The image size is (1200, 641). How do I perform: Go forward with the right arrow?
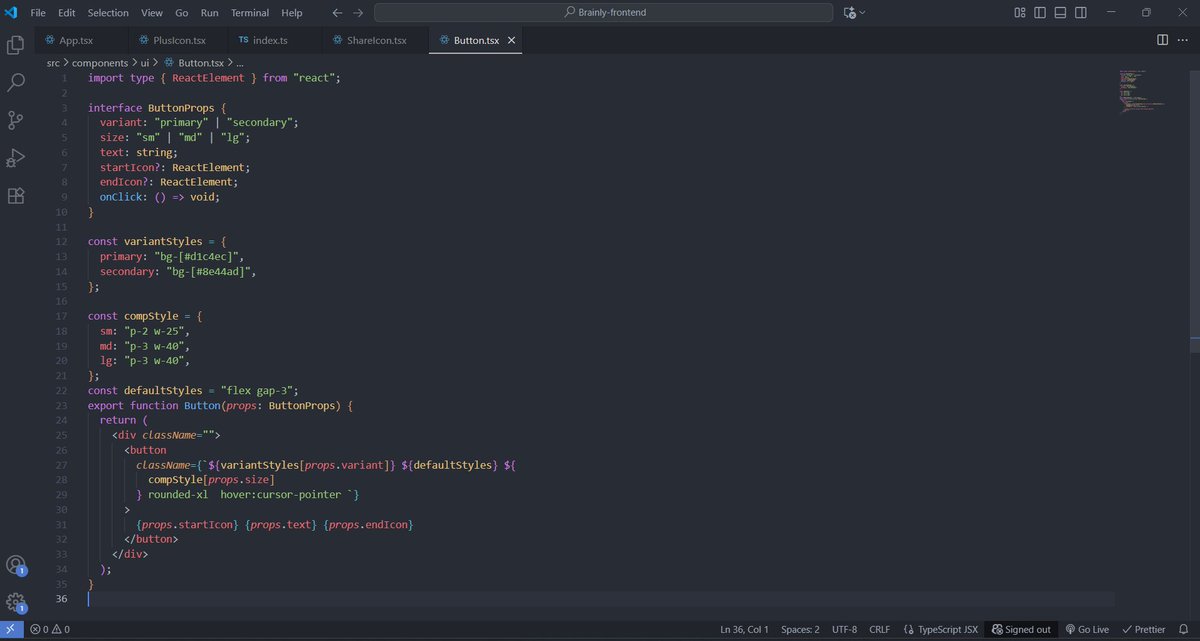tap(358, 13)
